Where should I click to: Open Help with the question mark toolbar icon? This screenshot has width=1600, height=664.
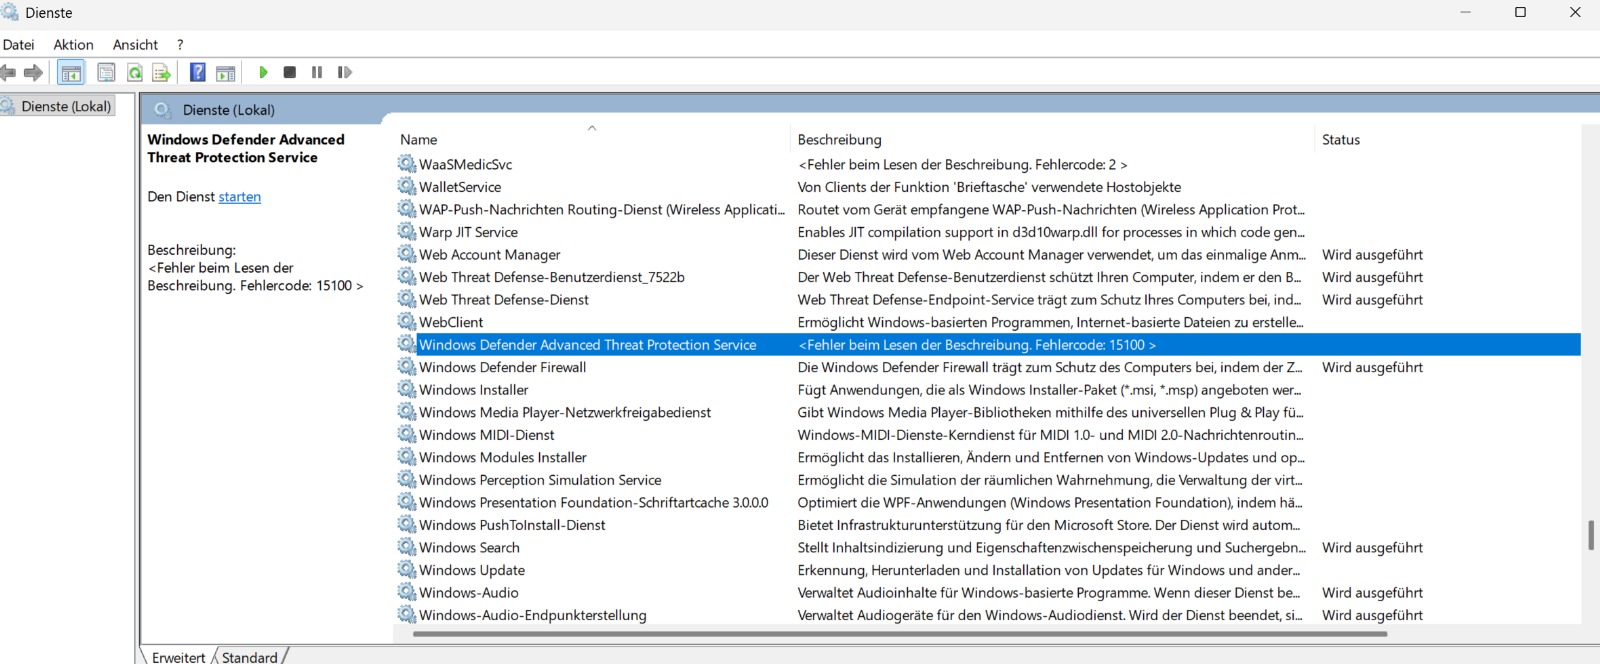(198, 72)
